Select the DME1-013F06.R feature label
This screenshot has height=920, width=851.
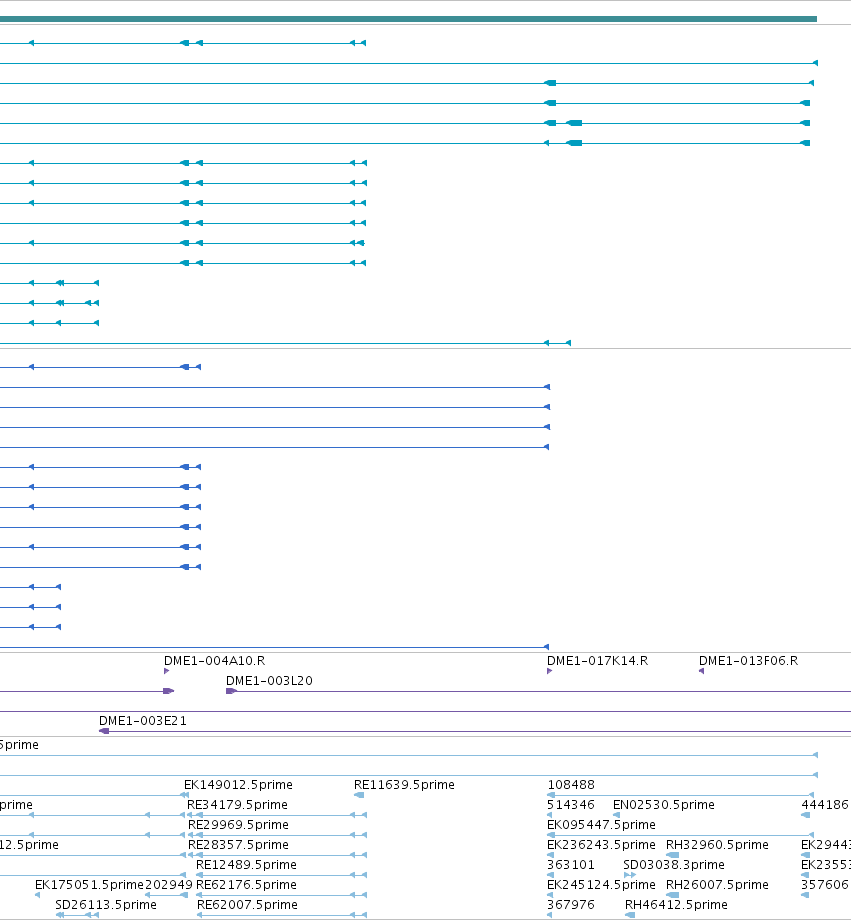[x=748, y=661]
